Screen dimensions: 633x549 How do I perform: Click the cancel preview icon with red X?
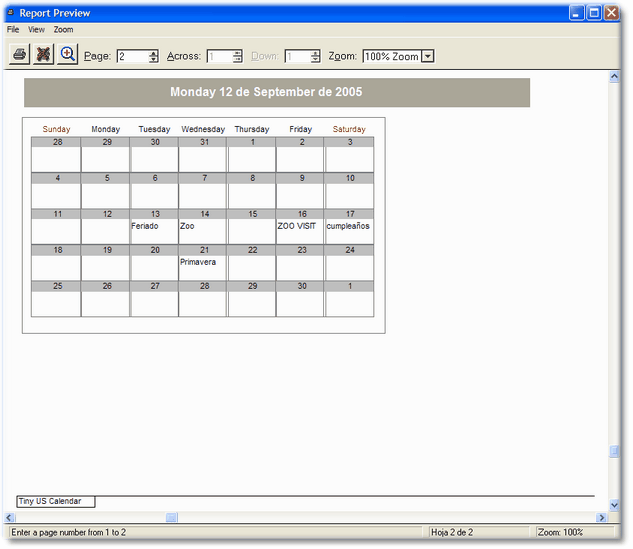coord(44,54)
